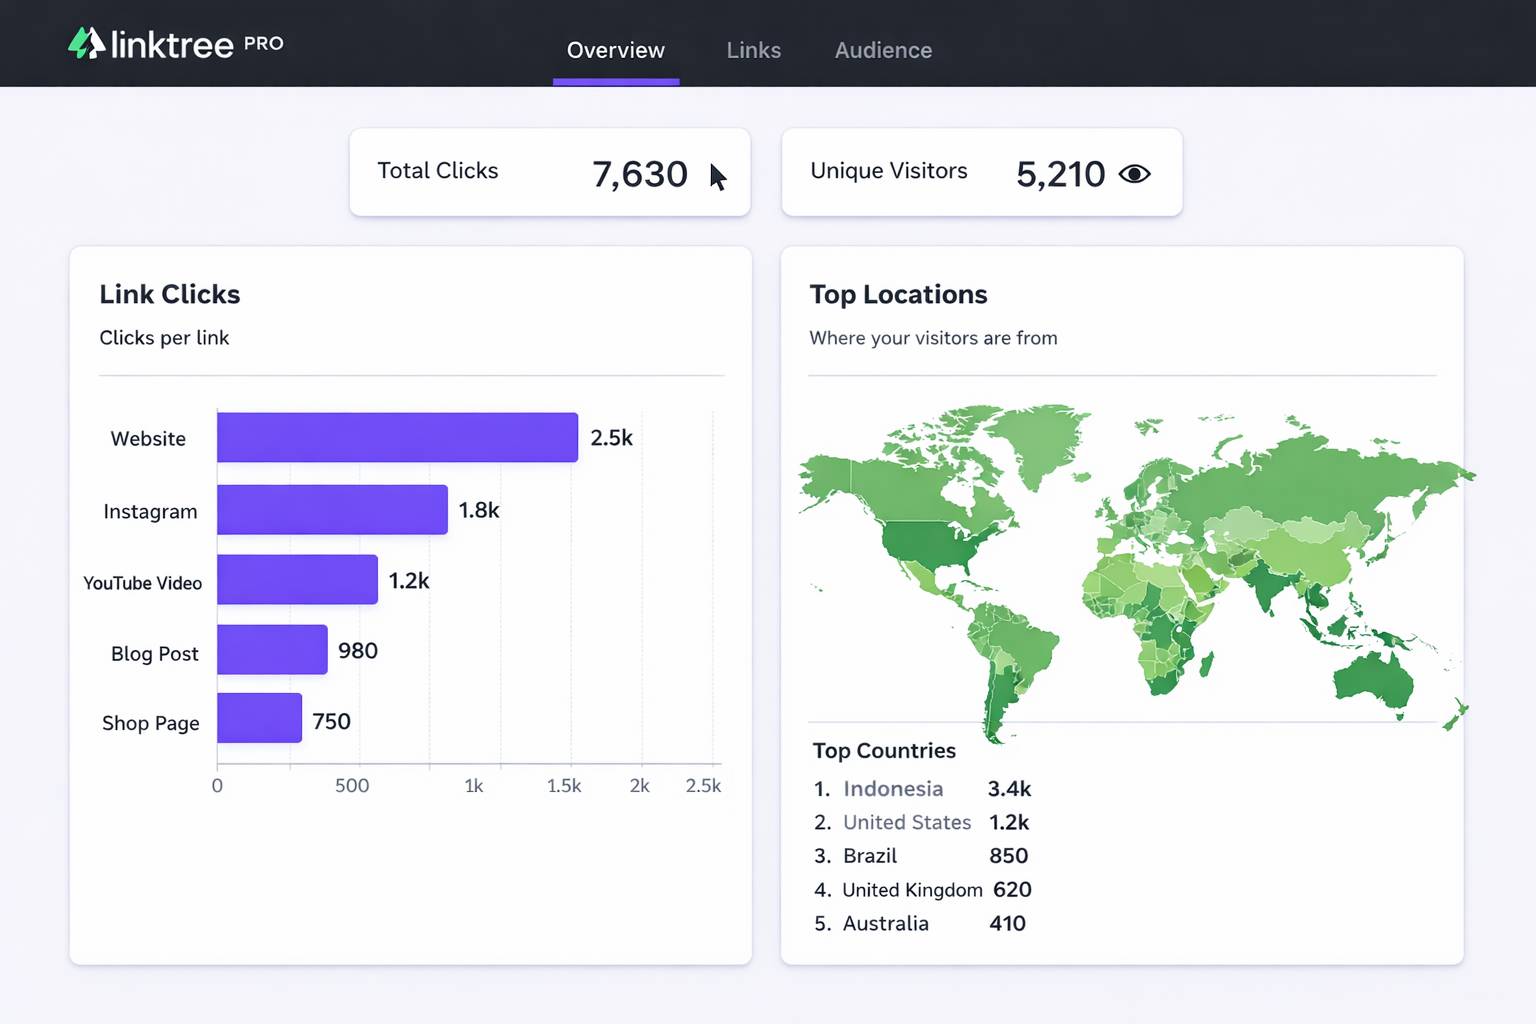1536x1024 pixels.
Task: Click the Blog Post bar
Action: pyautogui.click(x=272, y=650)
